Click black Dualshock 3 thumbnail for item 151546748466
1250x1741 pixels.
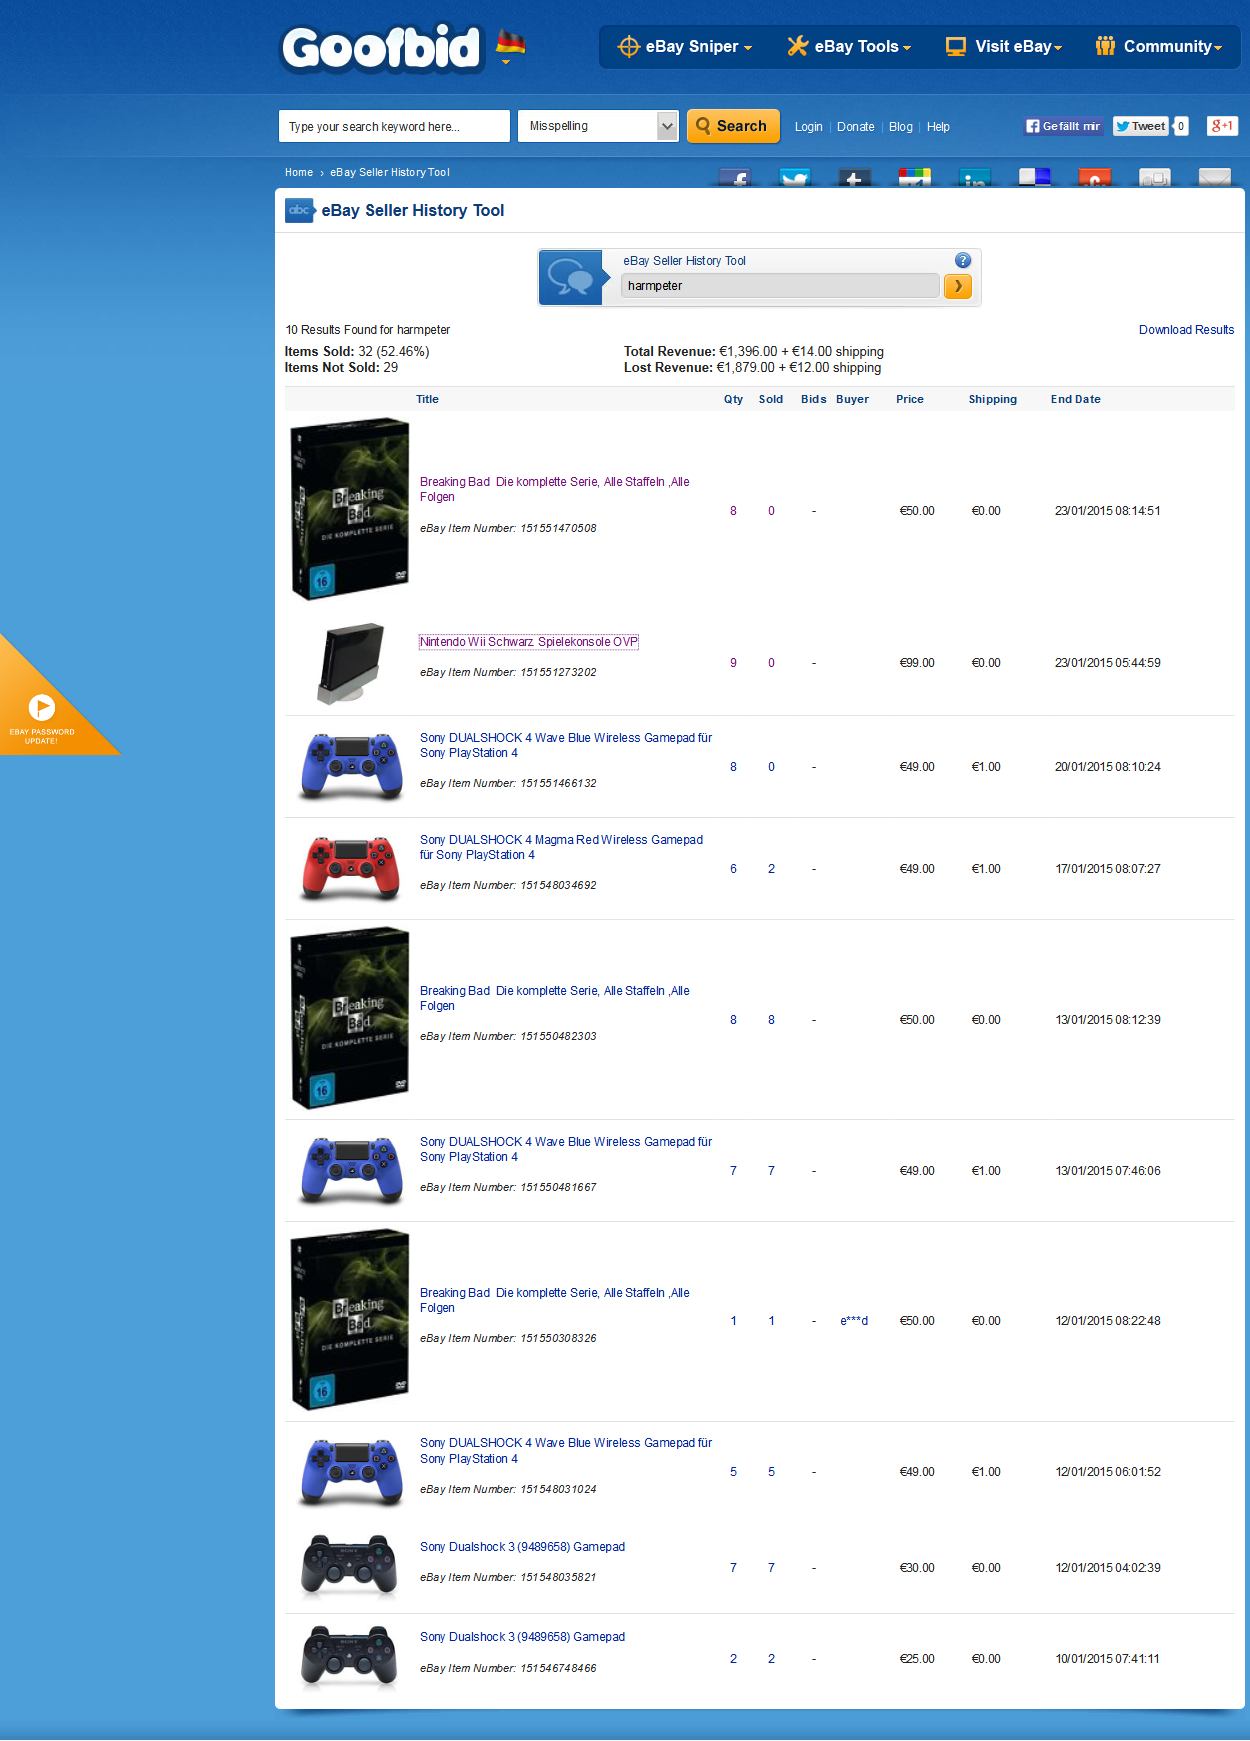(x=349, y=1658)
